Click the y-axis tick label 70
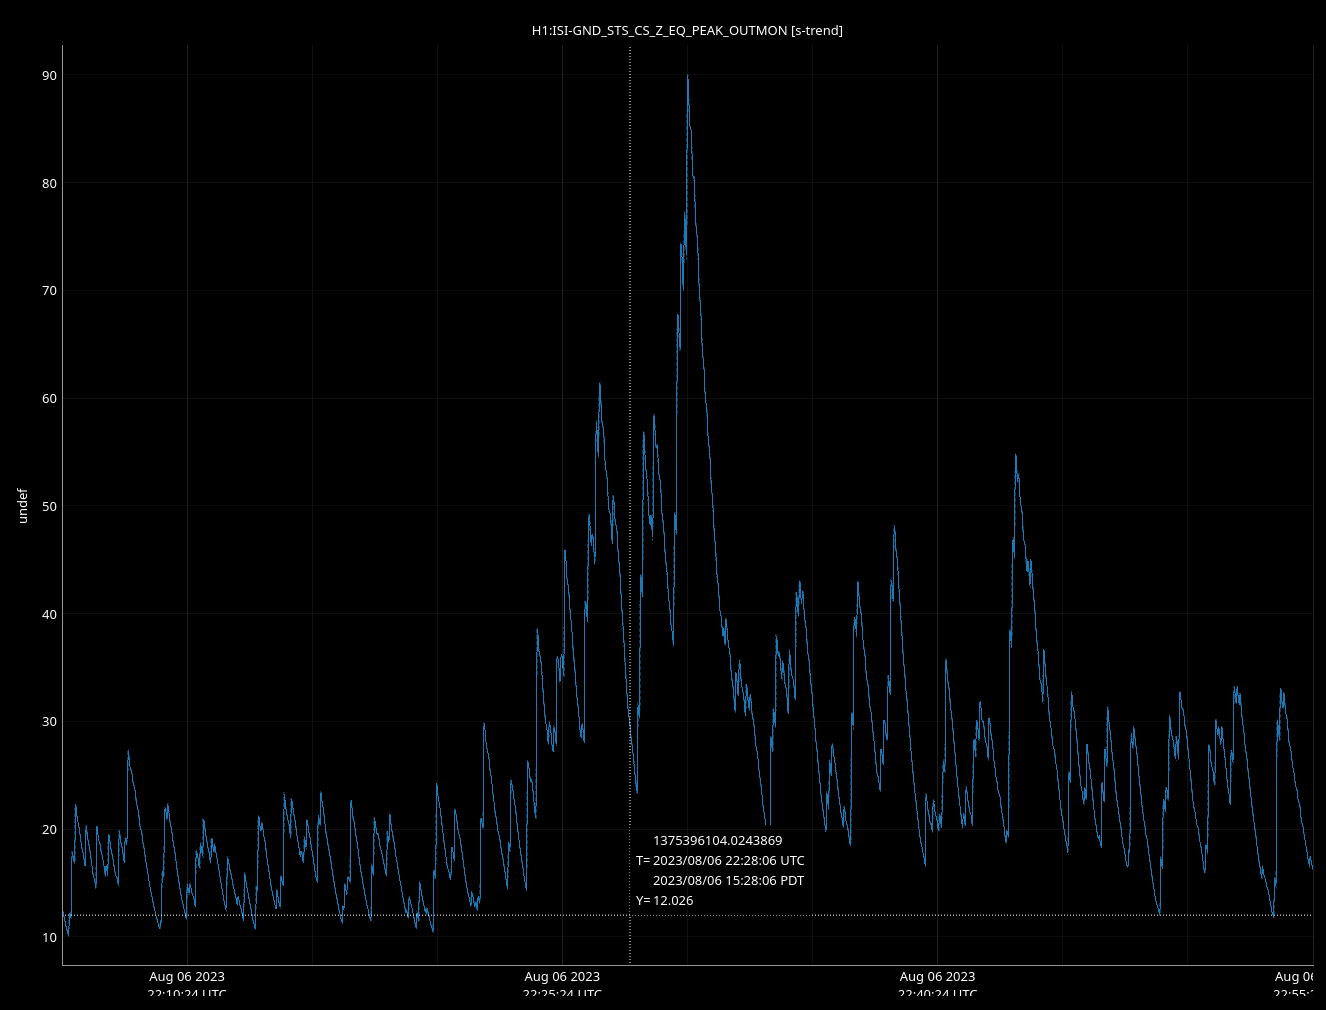Image resolution: width=1326 pixels, height=1010 pixels. (x=49, y=291)
